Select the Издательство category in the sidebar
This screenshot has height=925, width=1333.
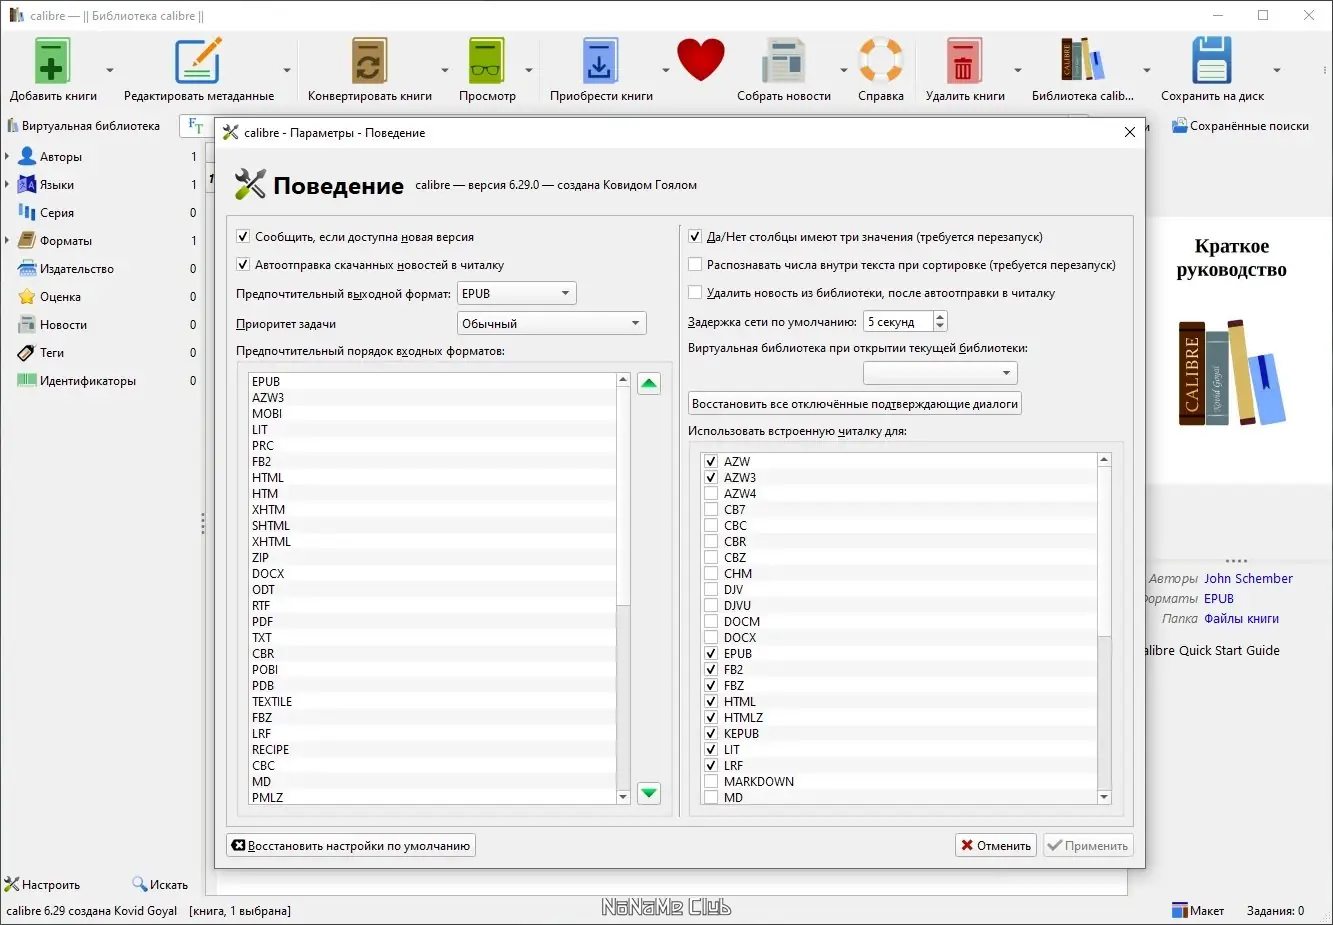pyautogui.click(x=77, y=269)
